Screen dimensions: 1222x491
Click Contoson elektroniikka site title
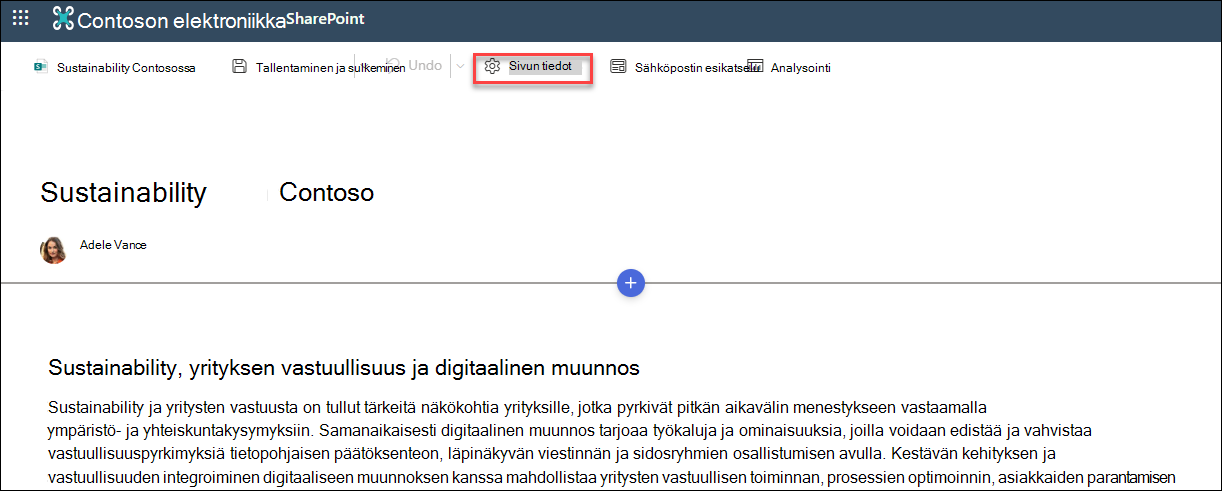181,19
